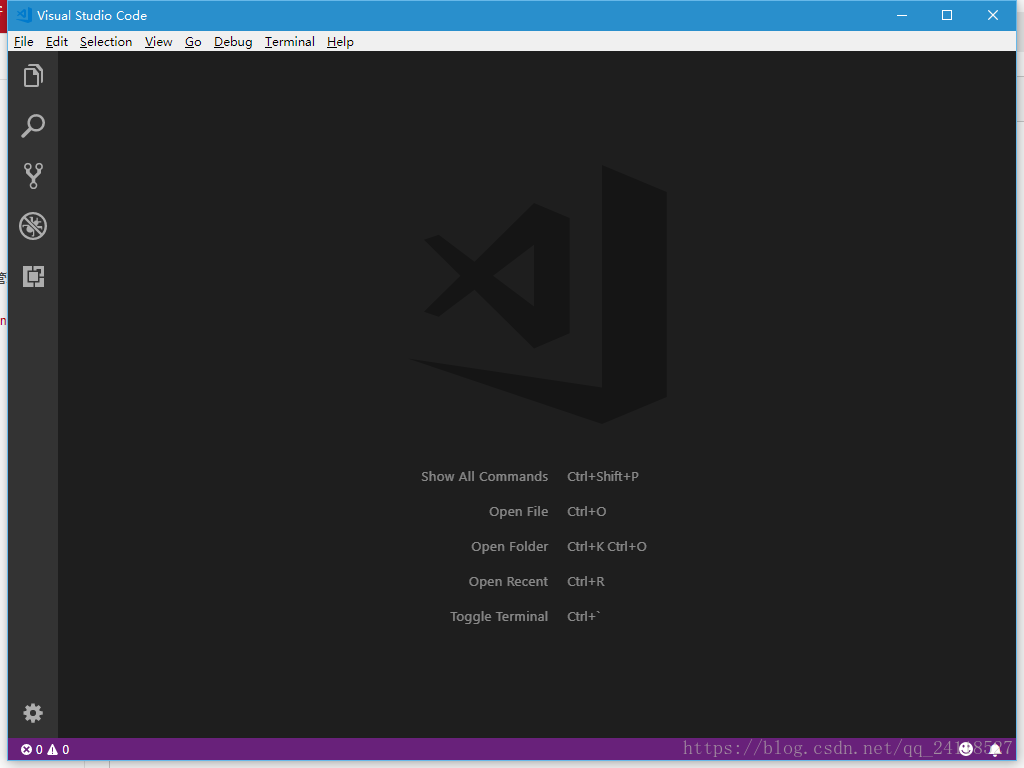Open the Search view icon

(x=33, y=126)
